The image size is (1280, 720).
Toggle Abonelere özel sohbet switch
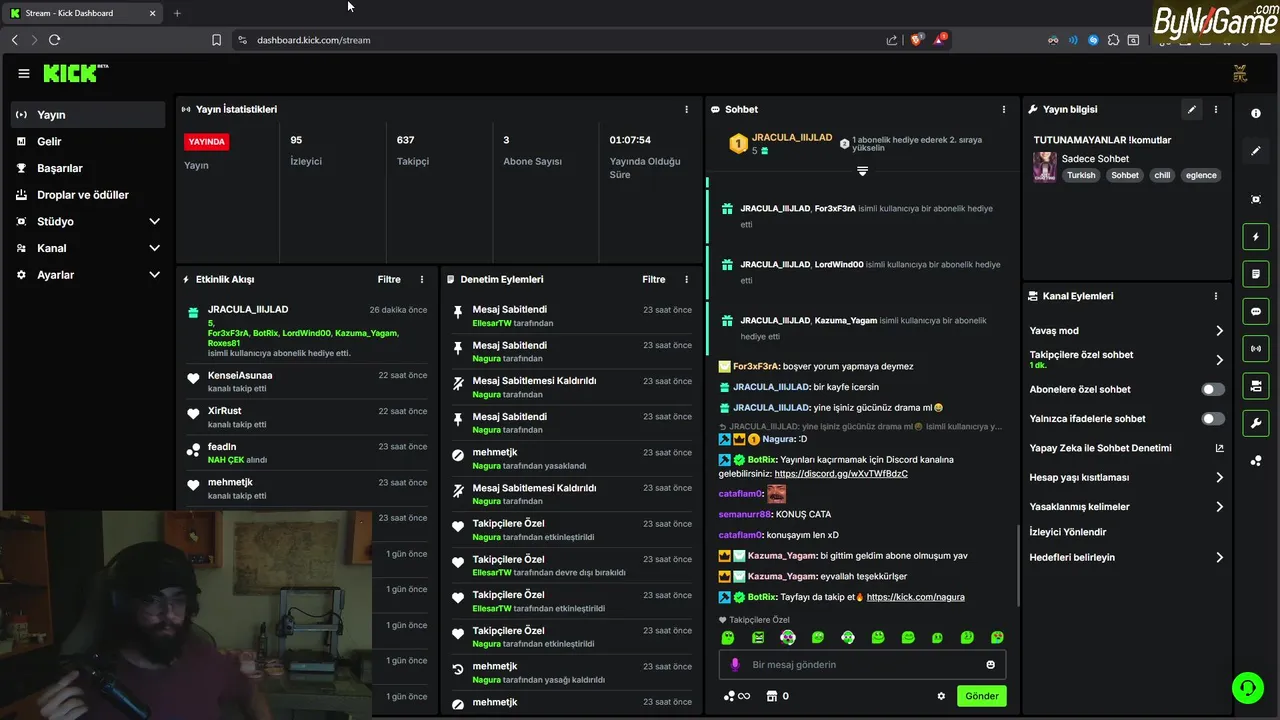(x=1213, y=389)
